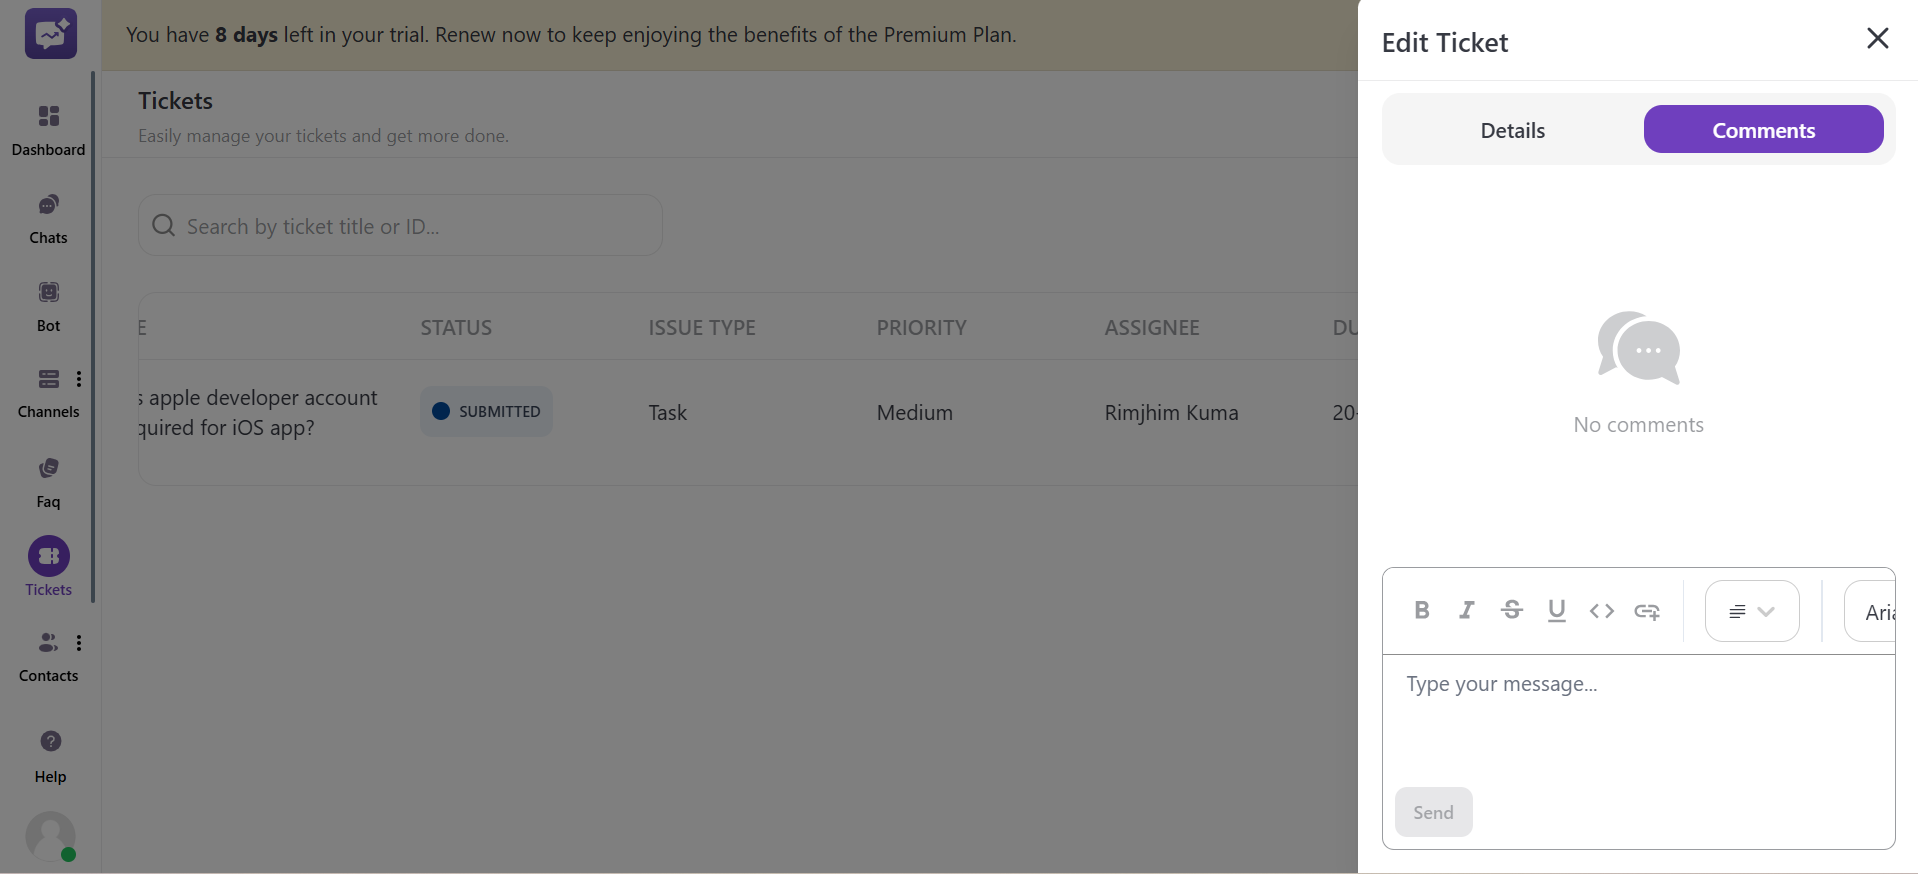
Task: Toggle underline formatting in editor
Action: [x=1556, y=610]
